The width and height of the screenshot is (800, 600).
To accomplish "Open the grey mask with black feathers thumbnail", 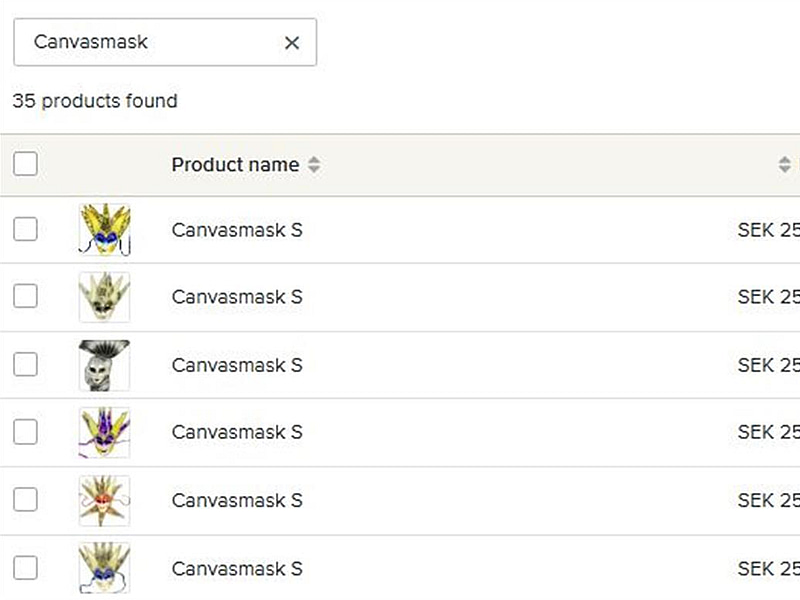I will tap(105, 365).
